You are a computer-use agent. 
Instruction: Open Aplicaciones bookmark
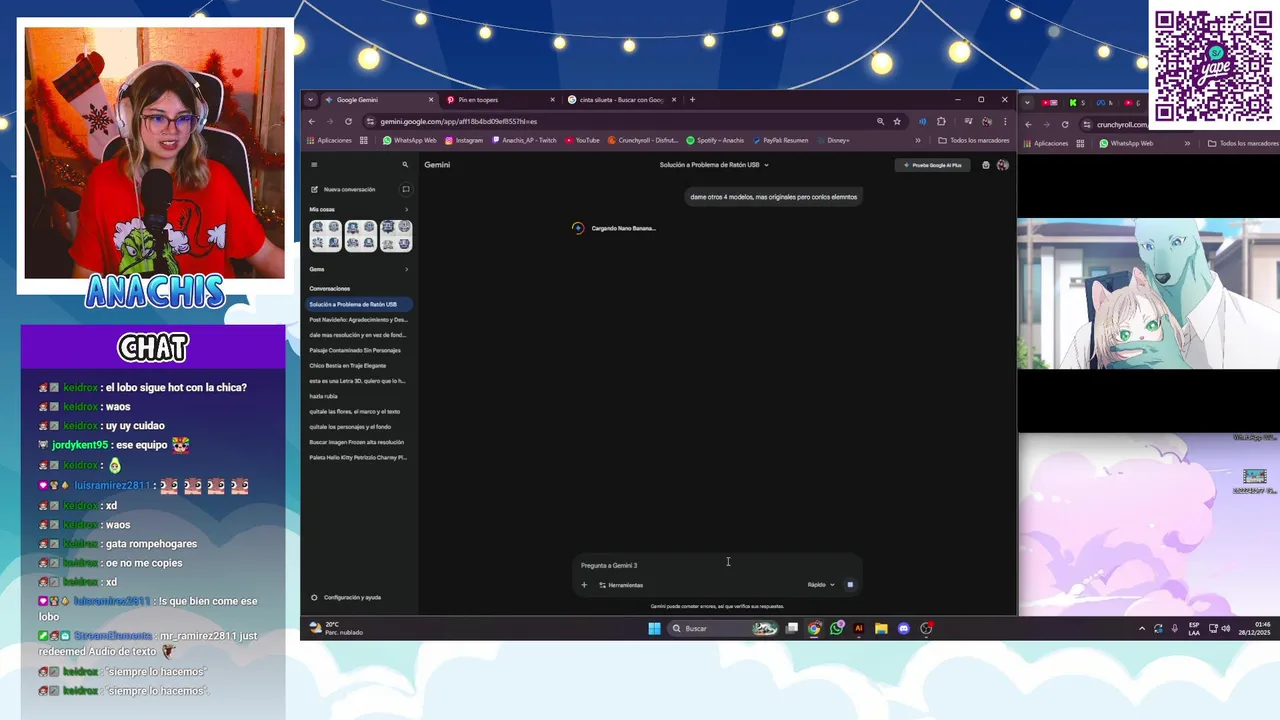pyautogui.click(x=329, y=140)
